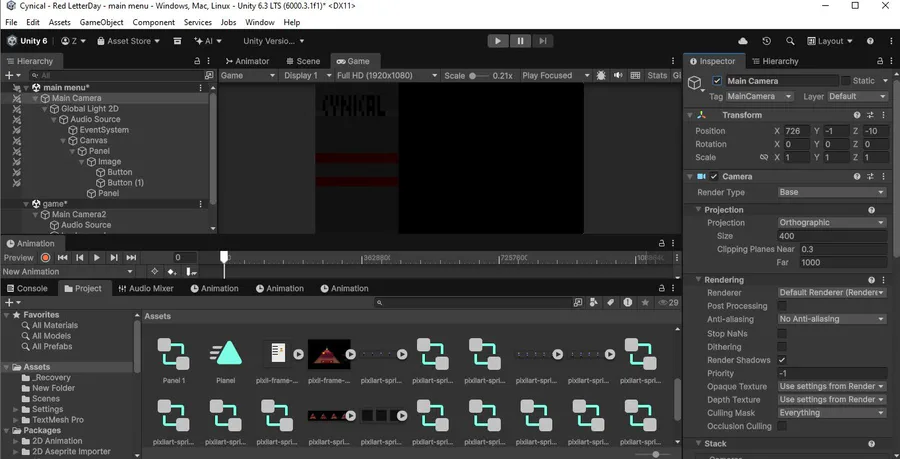The width and height of the screenshot is (900, 459).
Task: Open the Play Focused dropdown
Action: [x=556, y=75]
